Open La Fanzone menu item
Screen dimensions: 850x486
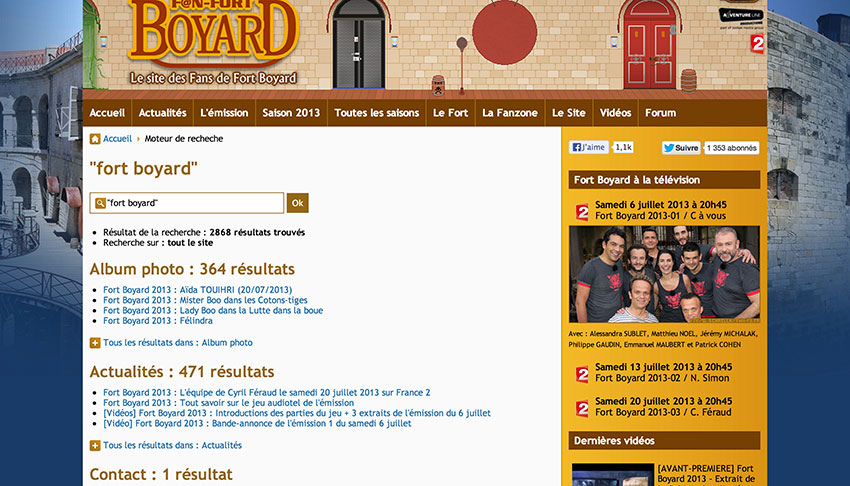pos(510,113)
